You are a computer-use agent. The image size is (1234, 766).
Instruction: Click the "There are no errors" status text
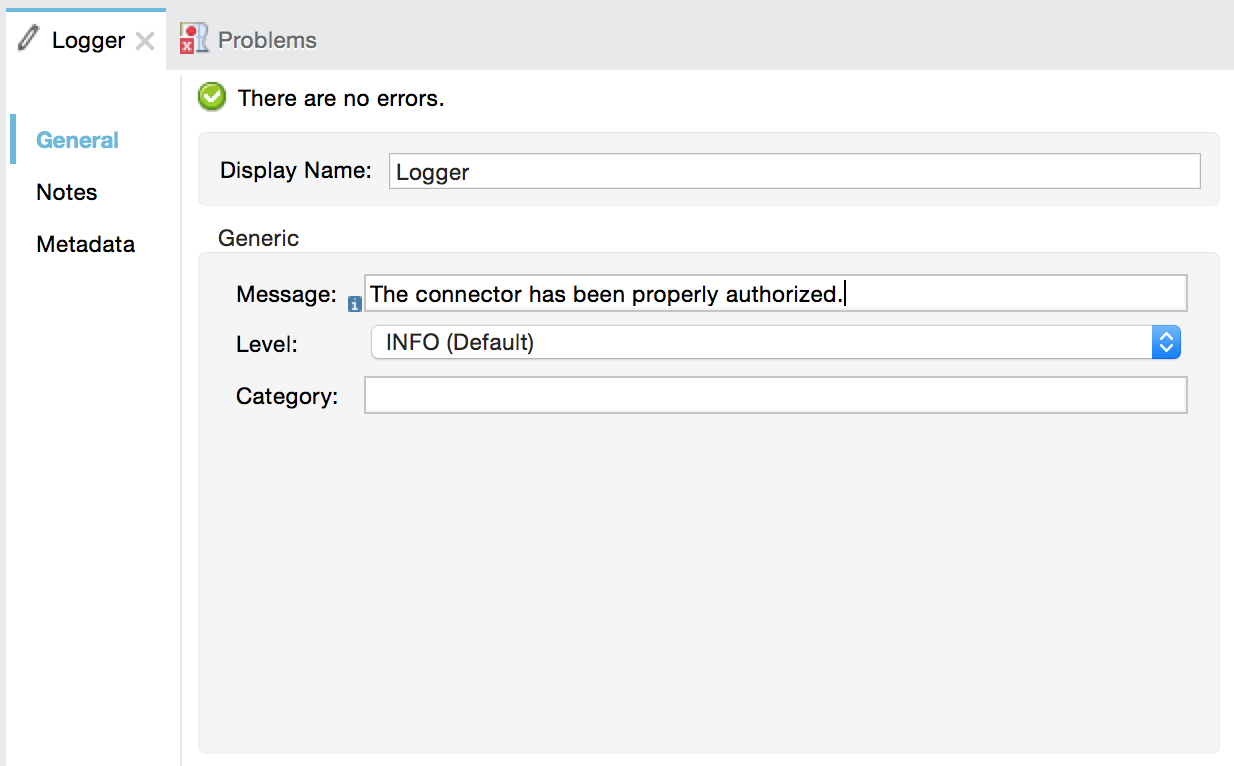coord(342,98)
